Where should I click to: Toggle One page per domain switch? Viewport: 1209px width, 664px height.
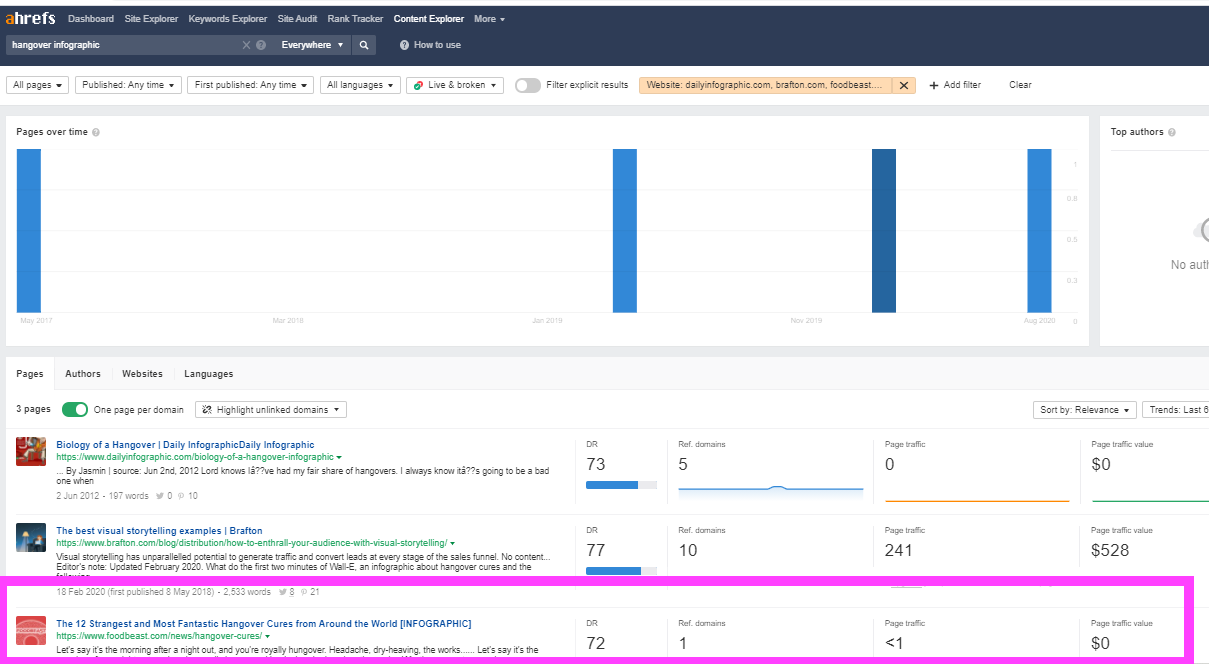(75, 410)
